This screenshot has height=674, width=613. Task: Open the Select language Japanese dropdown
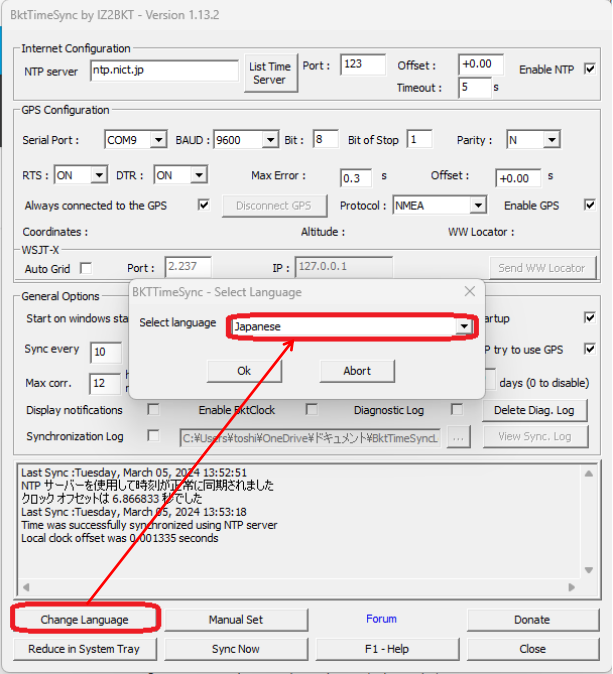tap(352, 327)
